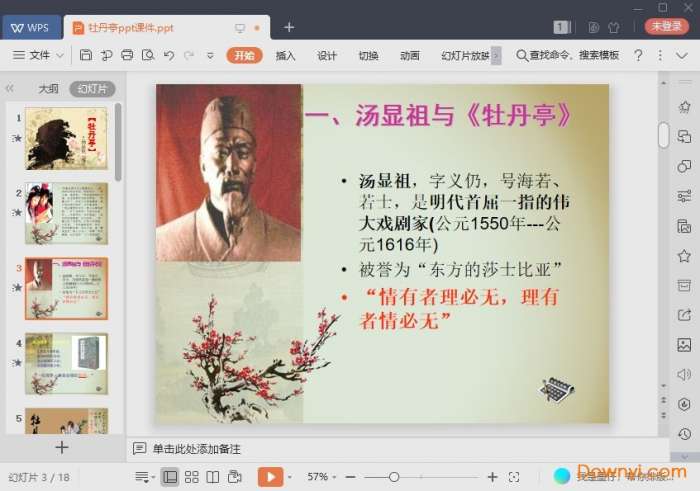Switch to 大纲 outline view
This screenshot has height=491, width=700.
coord(48,89)
